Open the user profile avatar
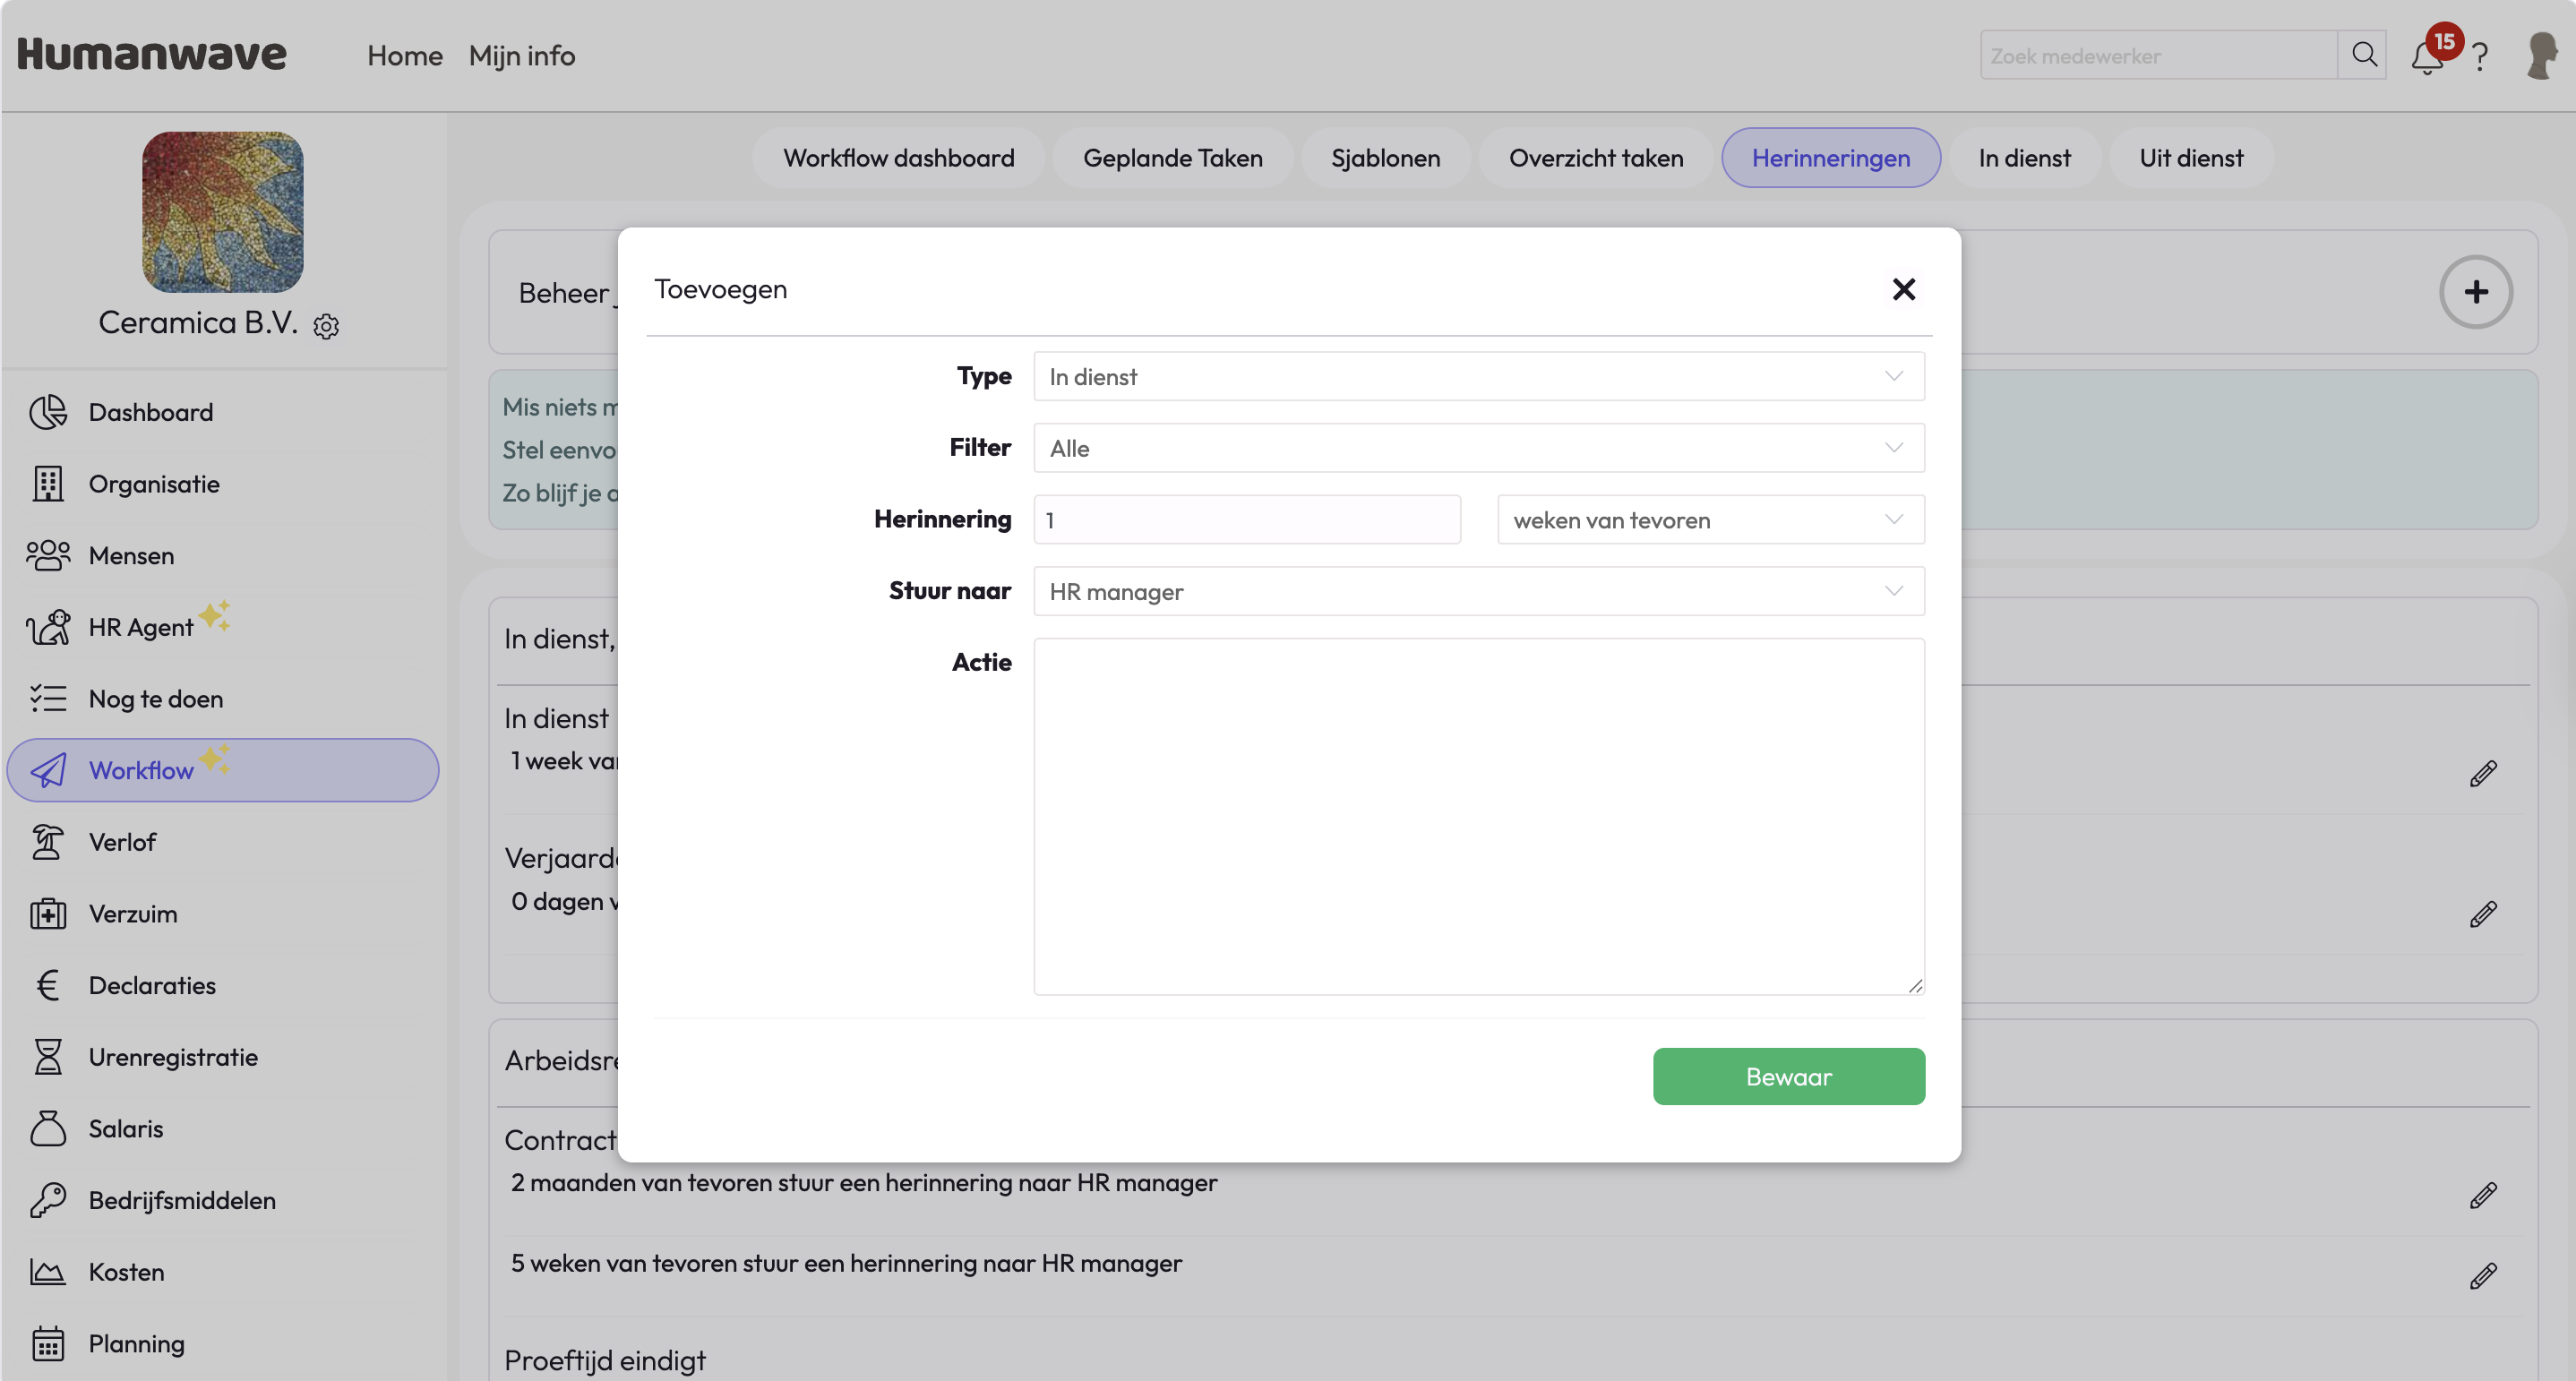The height and width of the screenshot is (1381, 2576). 2541,56
